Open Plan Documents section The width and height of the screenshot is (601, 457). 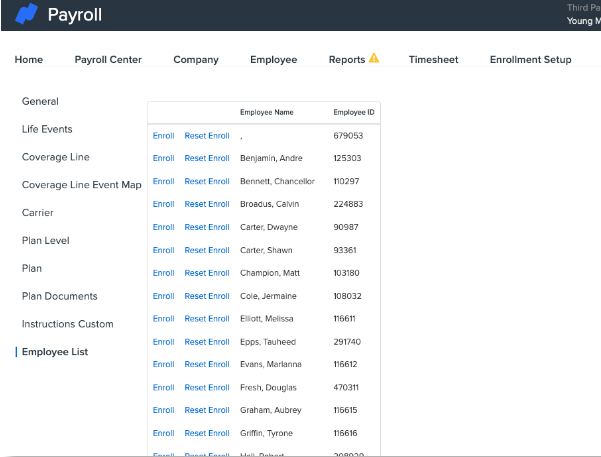click(x=60, y=297)
